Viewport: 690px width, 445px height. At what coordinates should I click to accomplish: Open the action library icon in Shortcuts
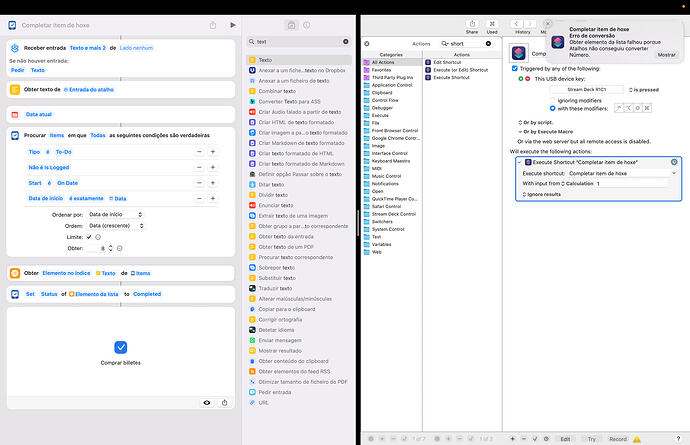(x=291, y=25)
